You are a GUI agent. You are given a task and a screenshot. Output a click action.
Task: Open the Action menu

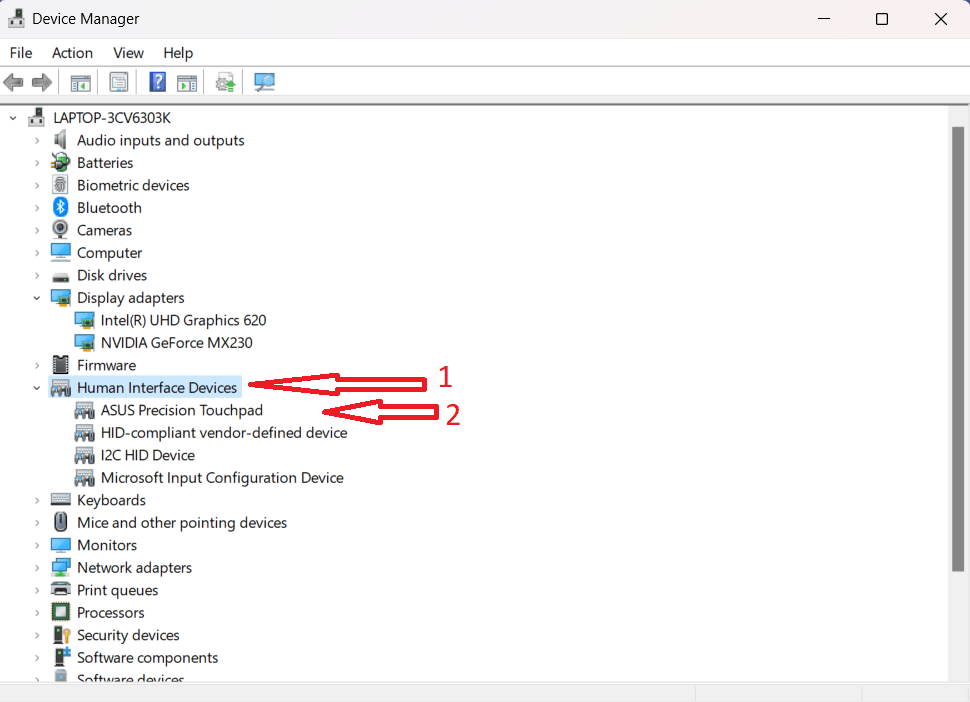pos(72,53)
